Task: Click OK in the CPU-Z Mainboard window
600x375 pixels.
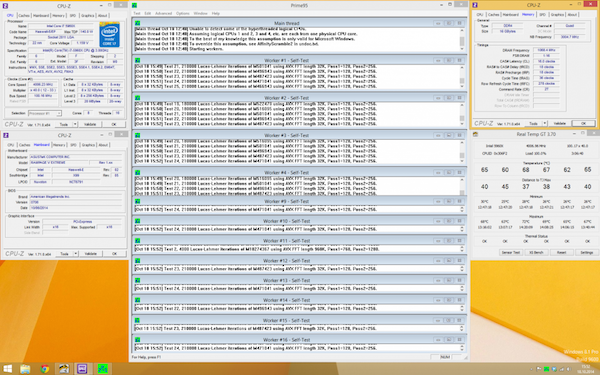Action: (x=114, y=254)
